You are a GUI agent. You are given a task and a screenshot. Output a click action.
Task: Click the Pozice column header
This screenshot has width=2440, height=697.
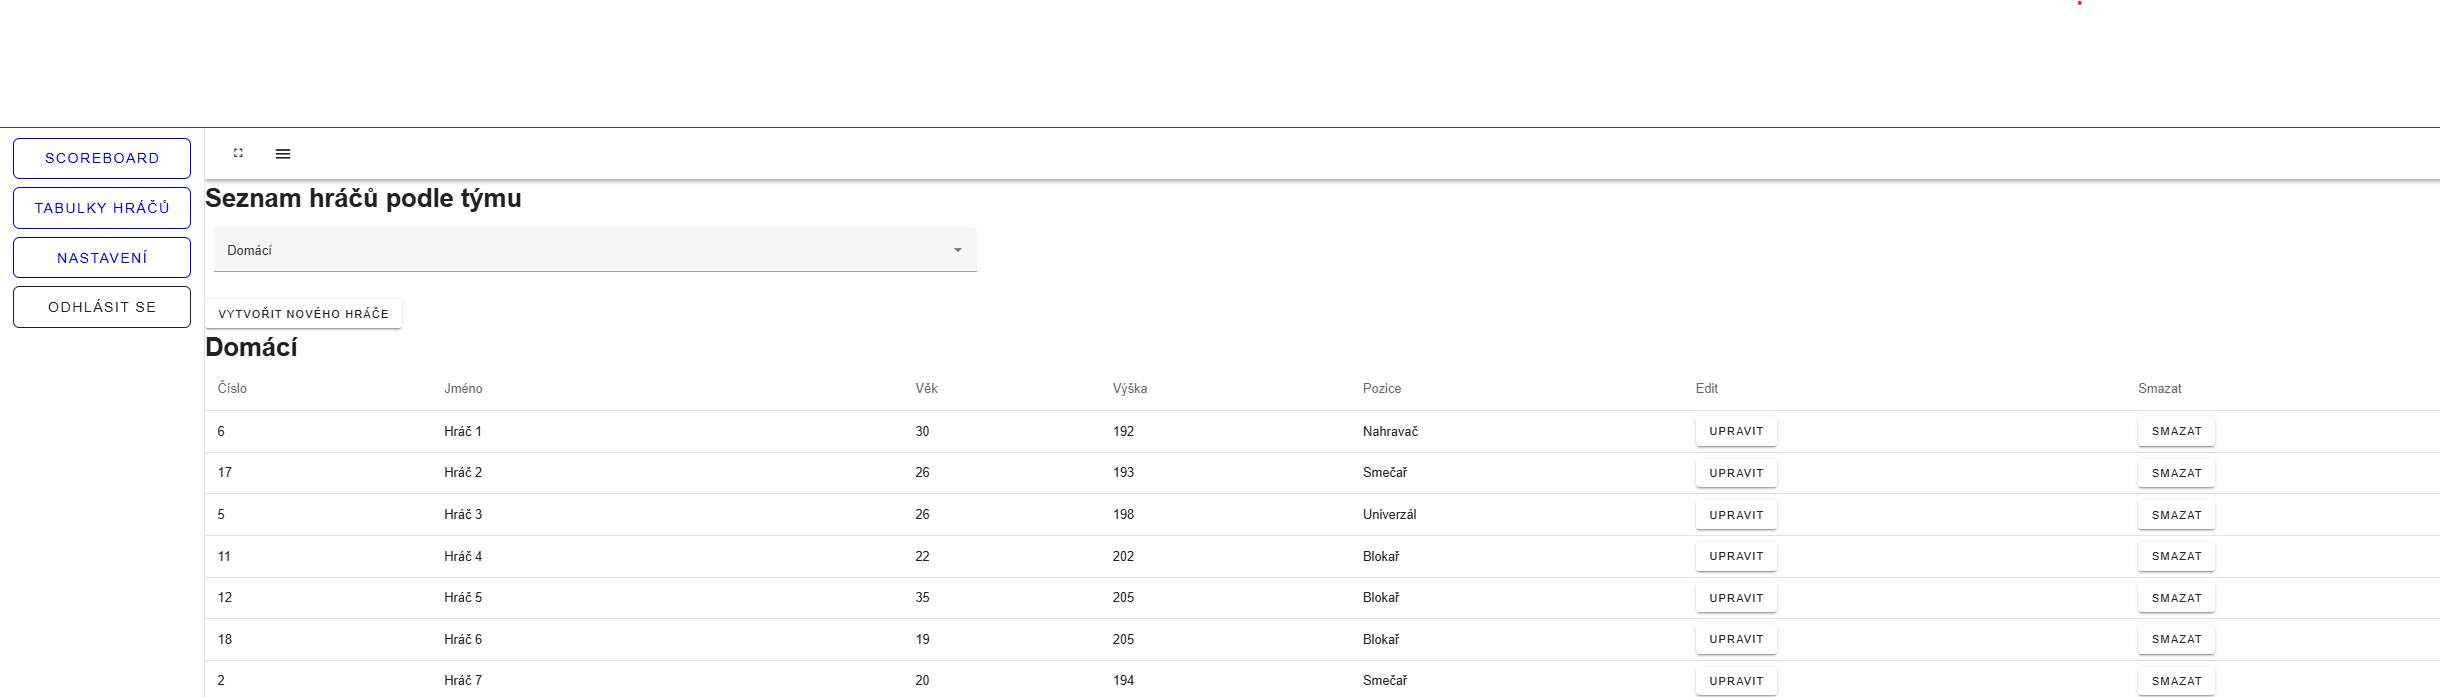click(1381, 389)
